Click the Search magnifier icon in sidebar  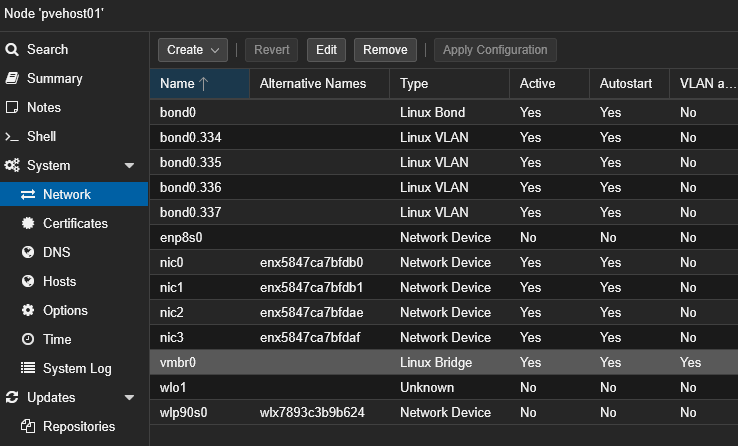pos(12,49)
